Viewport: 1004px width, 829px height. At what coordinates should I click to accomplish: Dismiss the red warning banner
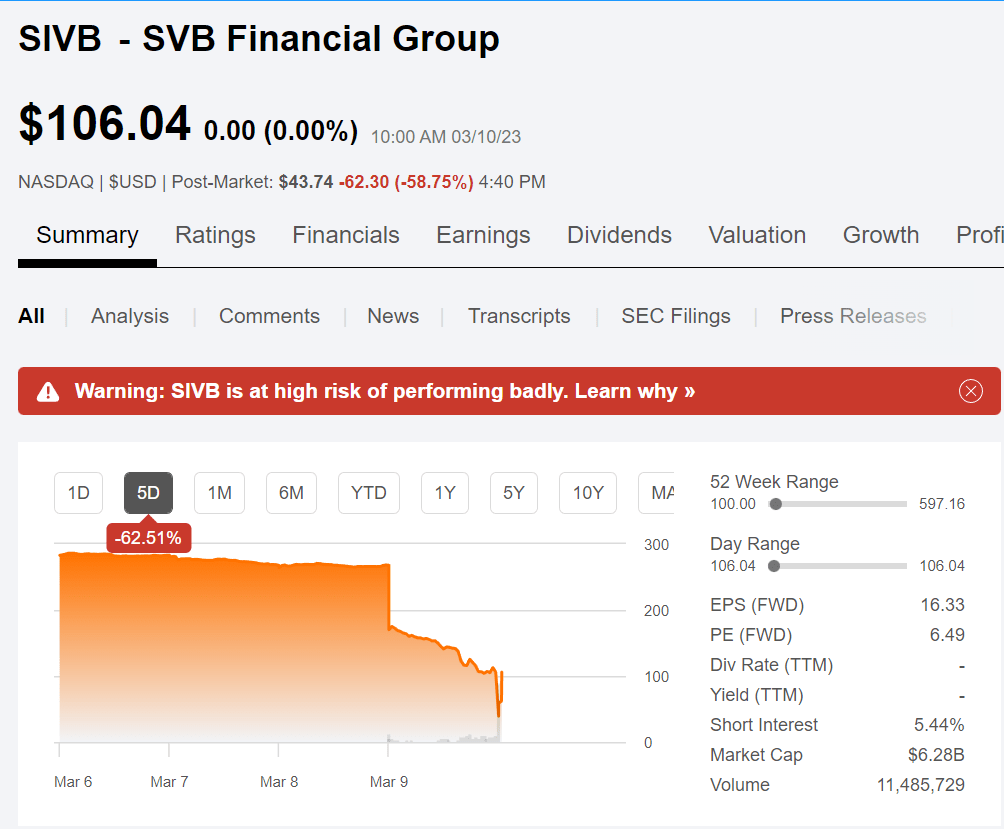tap(970, 391)
